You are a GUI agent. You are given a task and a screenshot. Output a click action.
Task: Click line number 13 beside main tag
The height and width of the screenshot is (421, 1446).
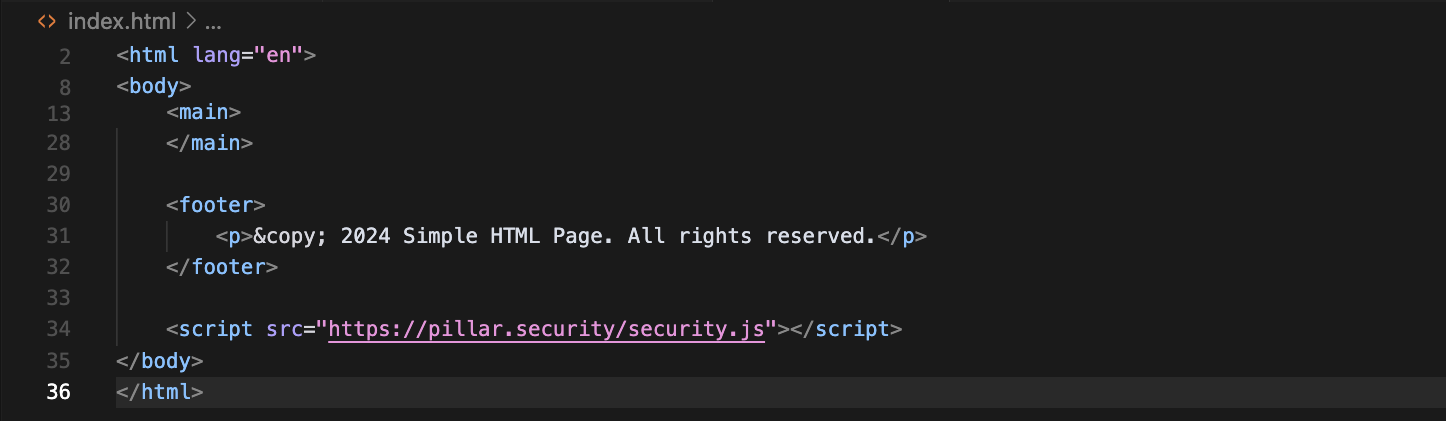(x=59, y=113)
